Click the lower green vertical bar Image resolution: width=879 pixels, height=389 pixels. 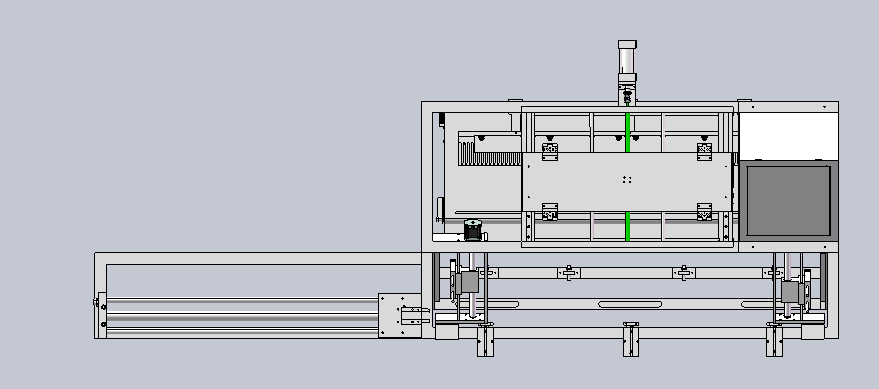(x=628, y=226)
